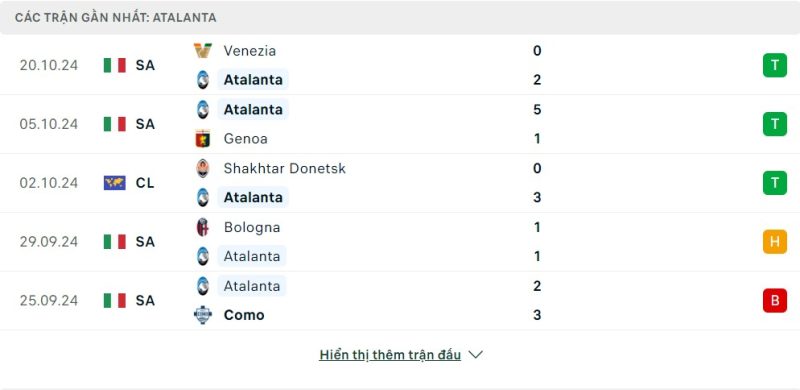
Task: Click the CL competition label
Action: pos(145,183)
